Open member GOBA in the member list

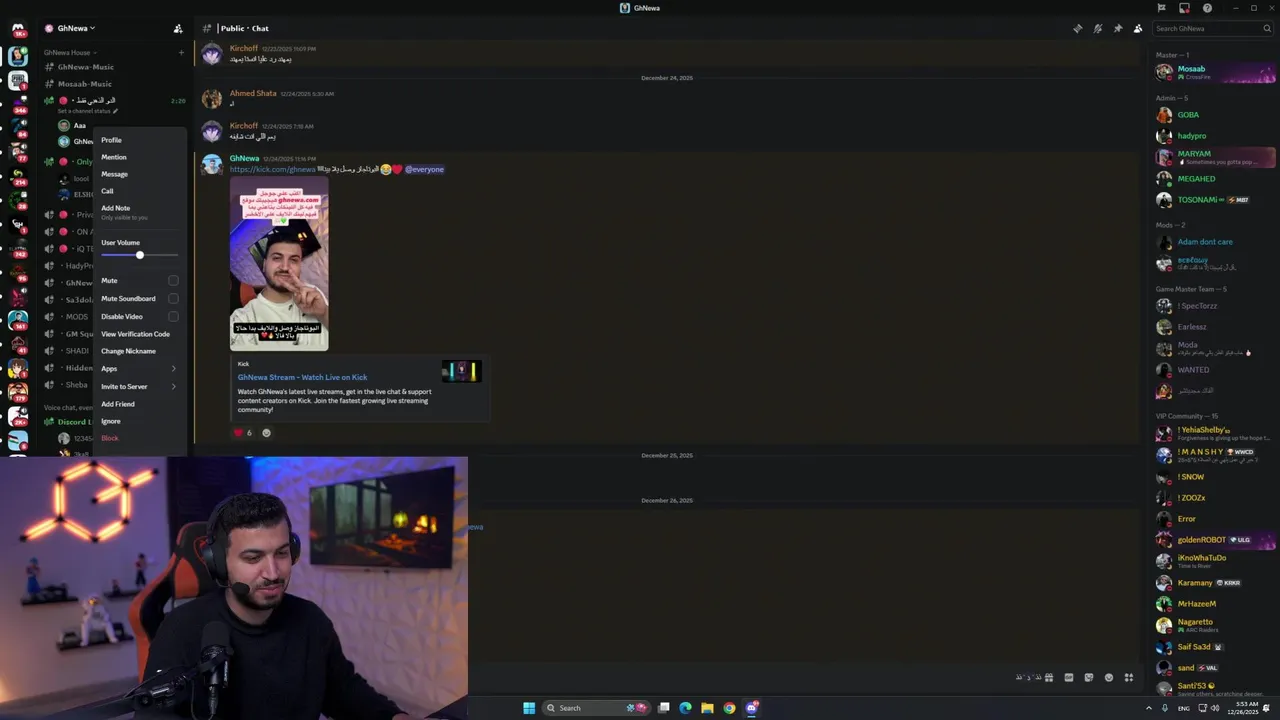click(x=1214, y=115)
